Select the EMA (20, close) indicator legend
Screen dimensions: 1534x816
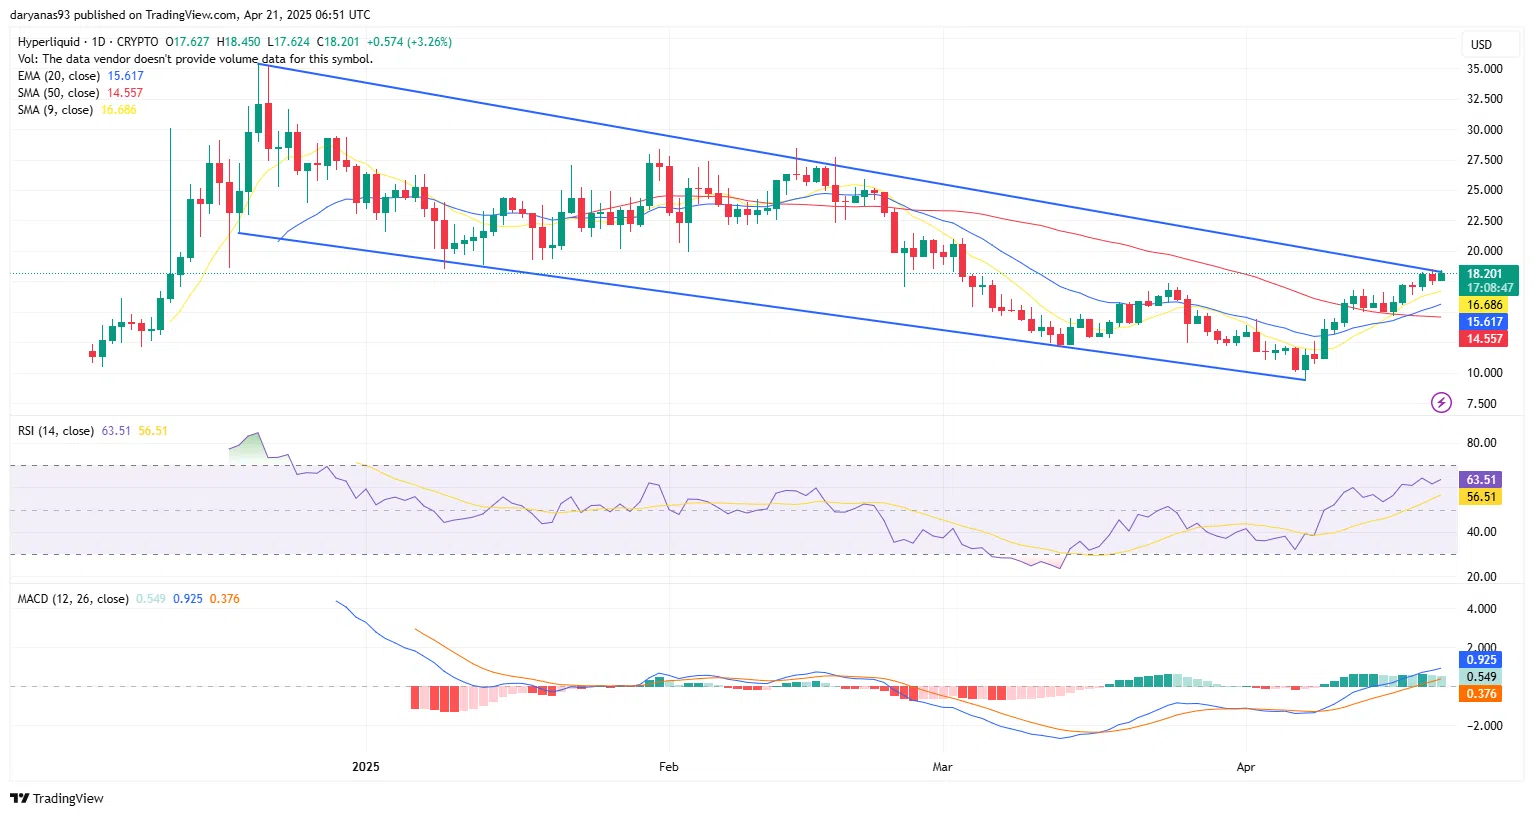[59, 76]
